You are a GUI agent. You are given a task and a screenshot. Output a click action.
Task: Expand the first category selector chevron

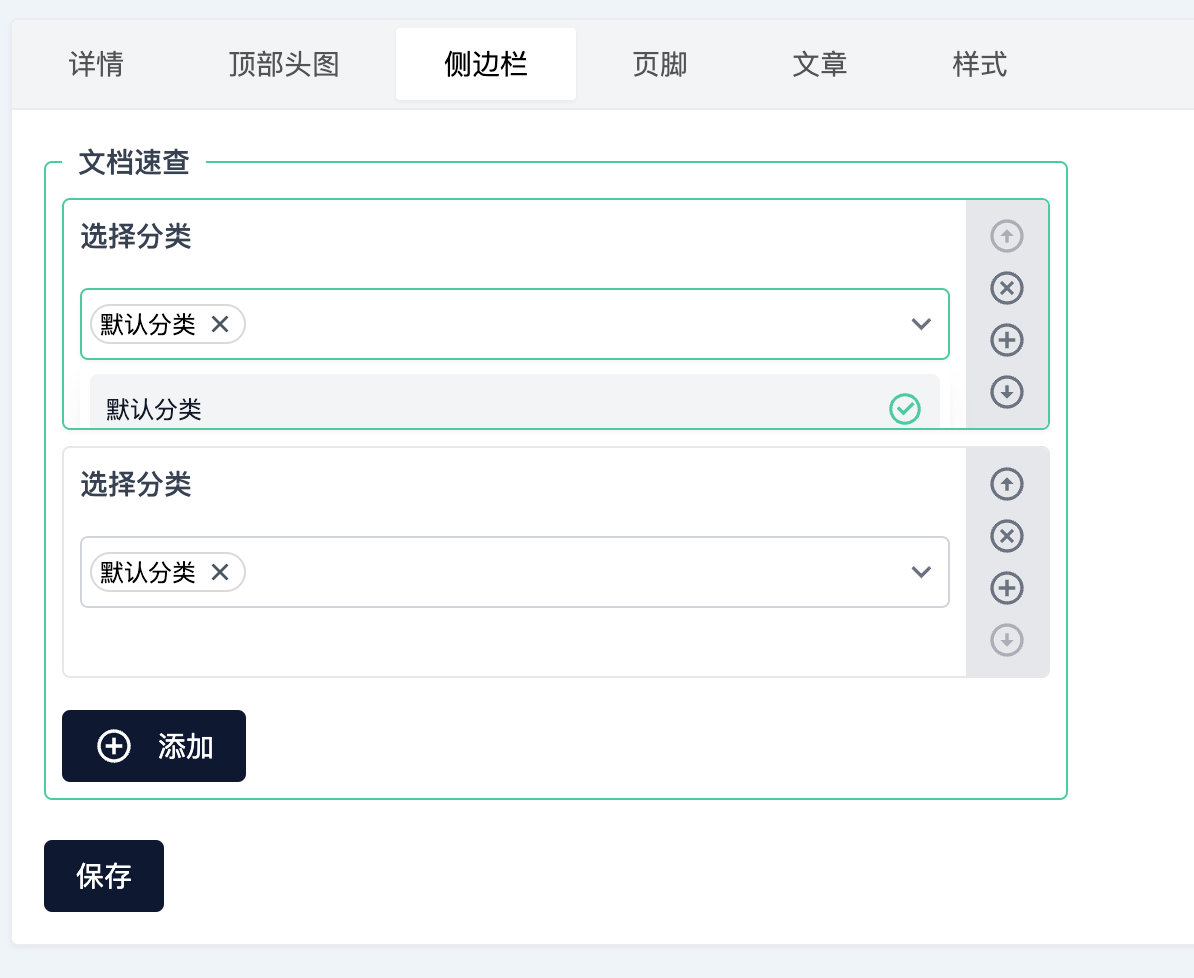[x=921, y=324]
